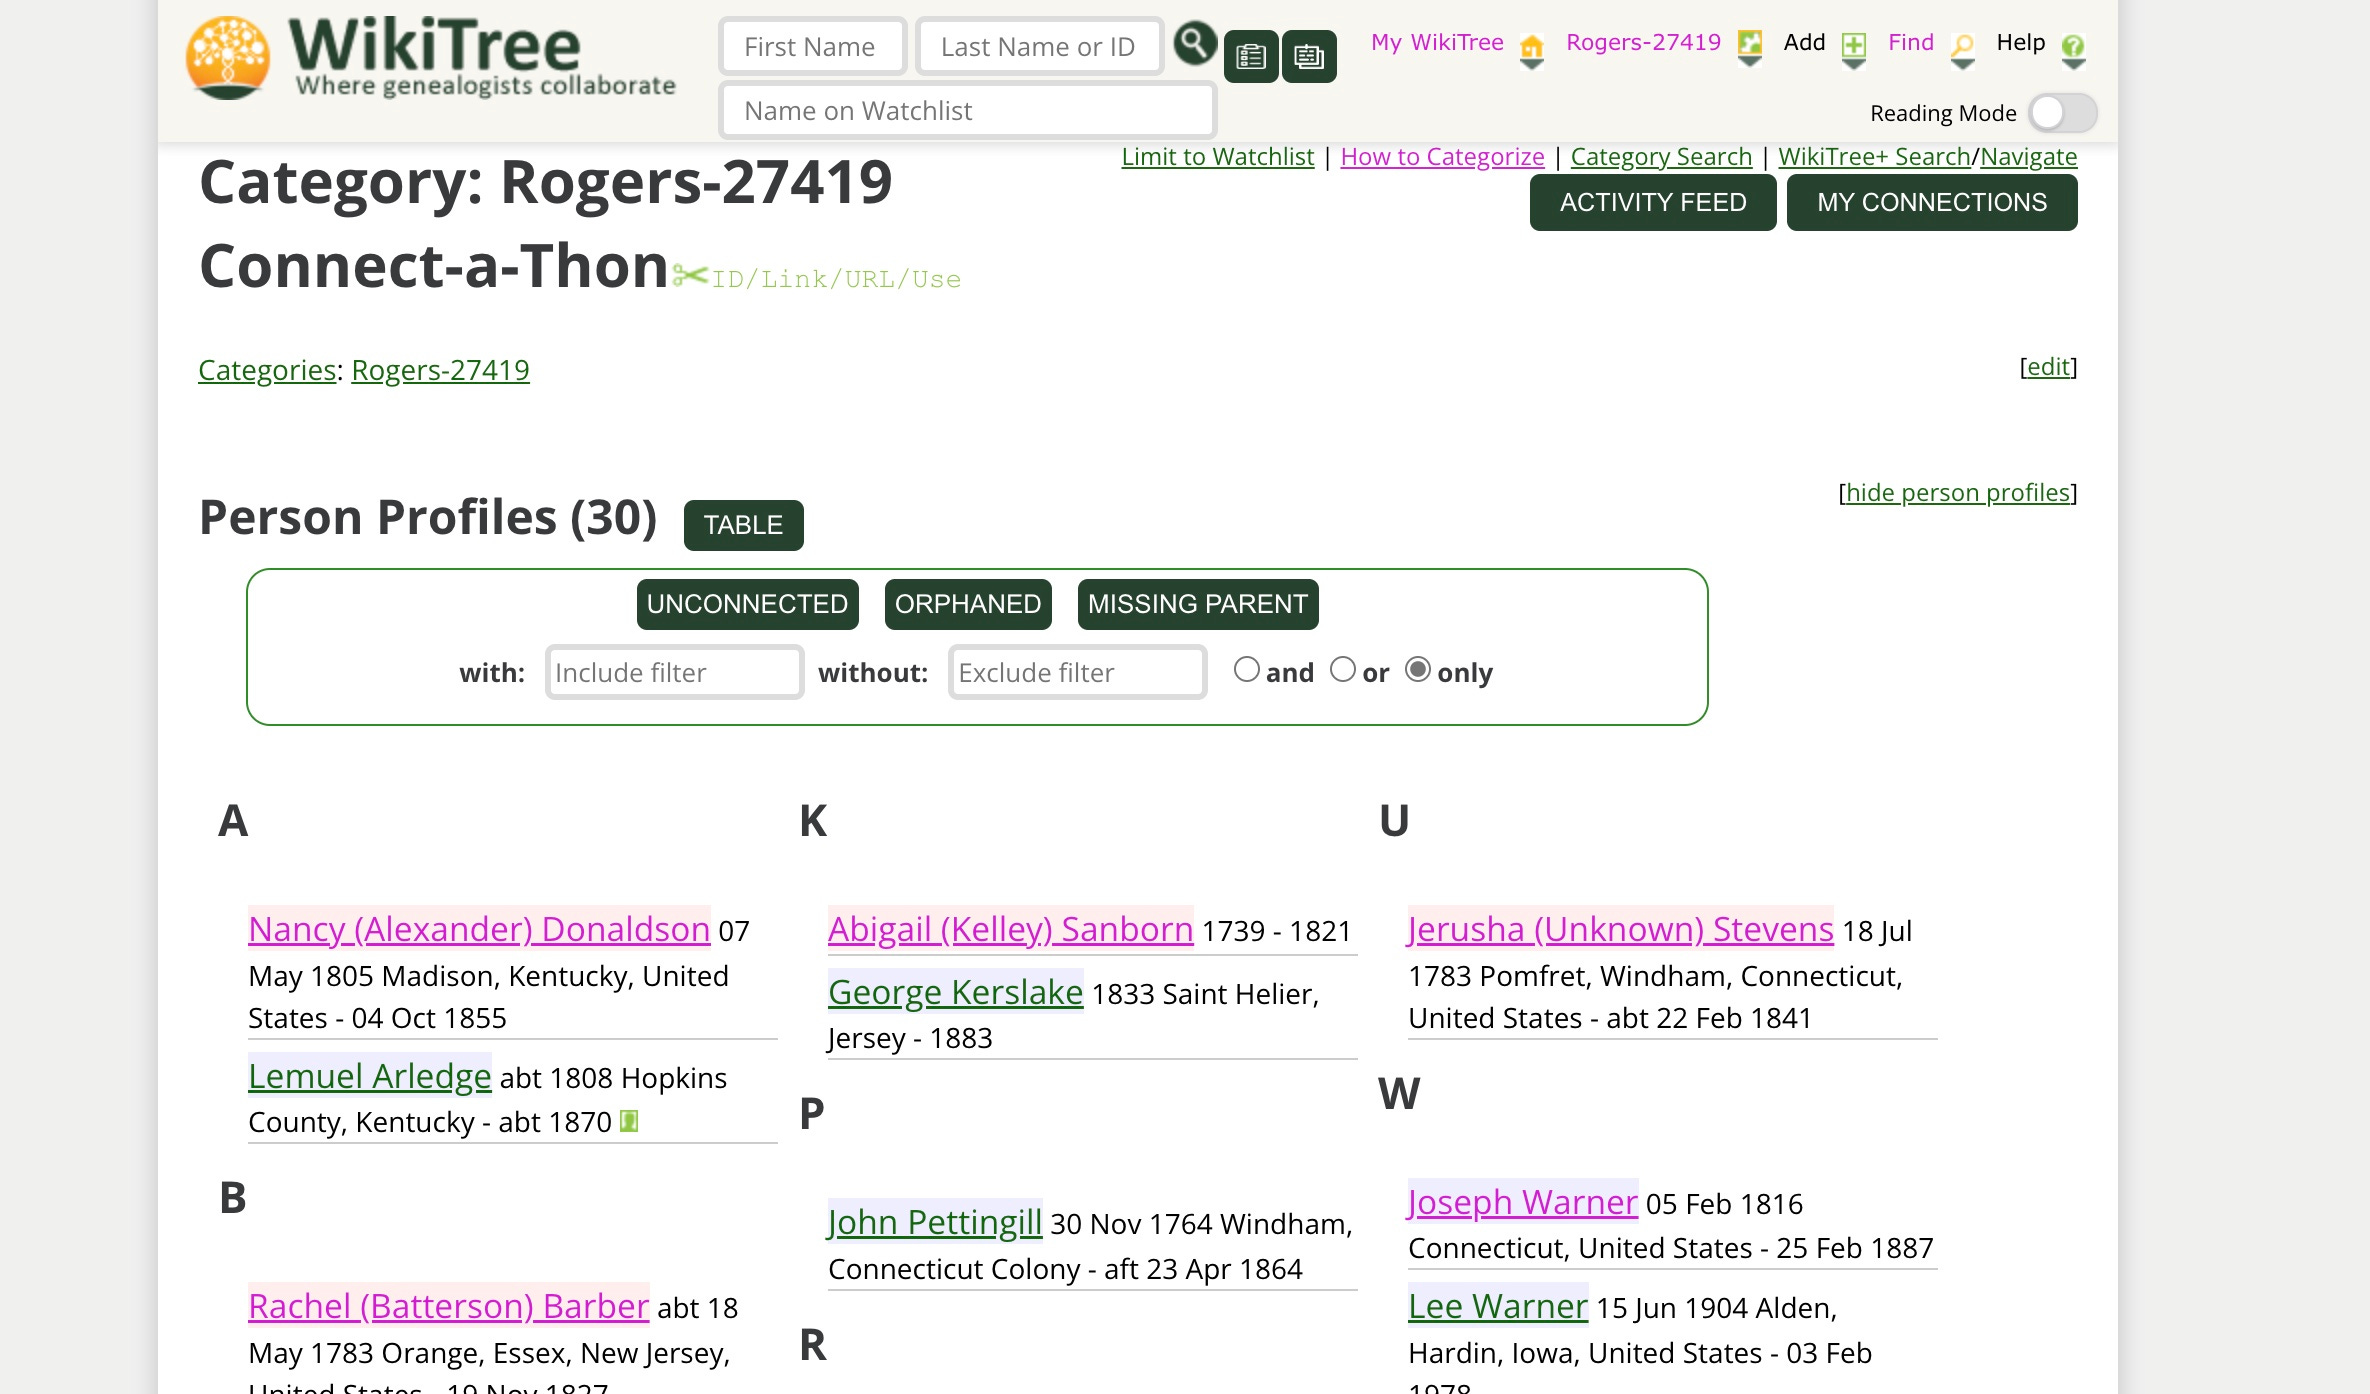Click the scissors copy icon after Connect-a-Thon
Viewport: 2370px width, 1394px height.
[x=690, y=275]
